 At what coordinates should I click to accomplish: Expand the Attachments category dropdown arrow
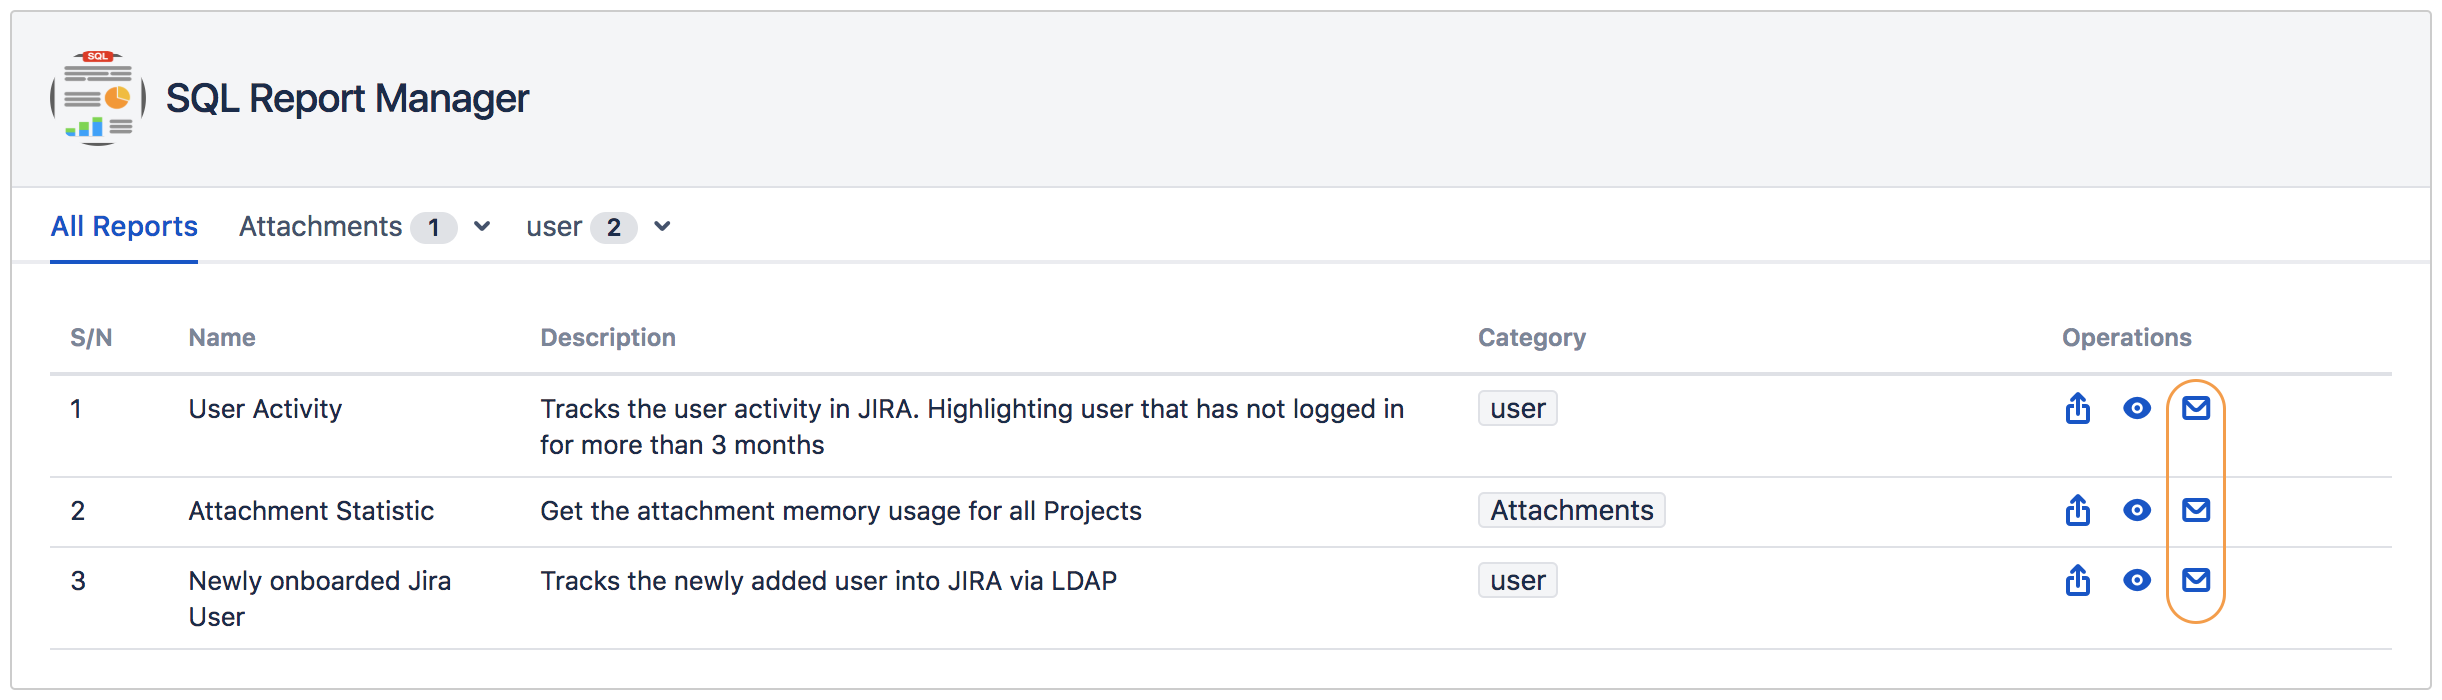click(x=482, y=227)
